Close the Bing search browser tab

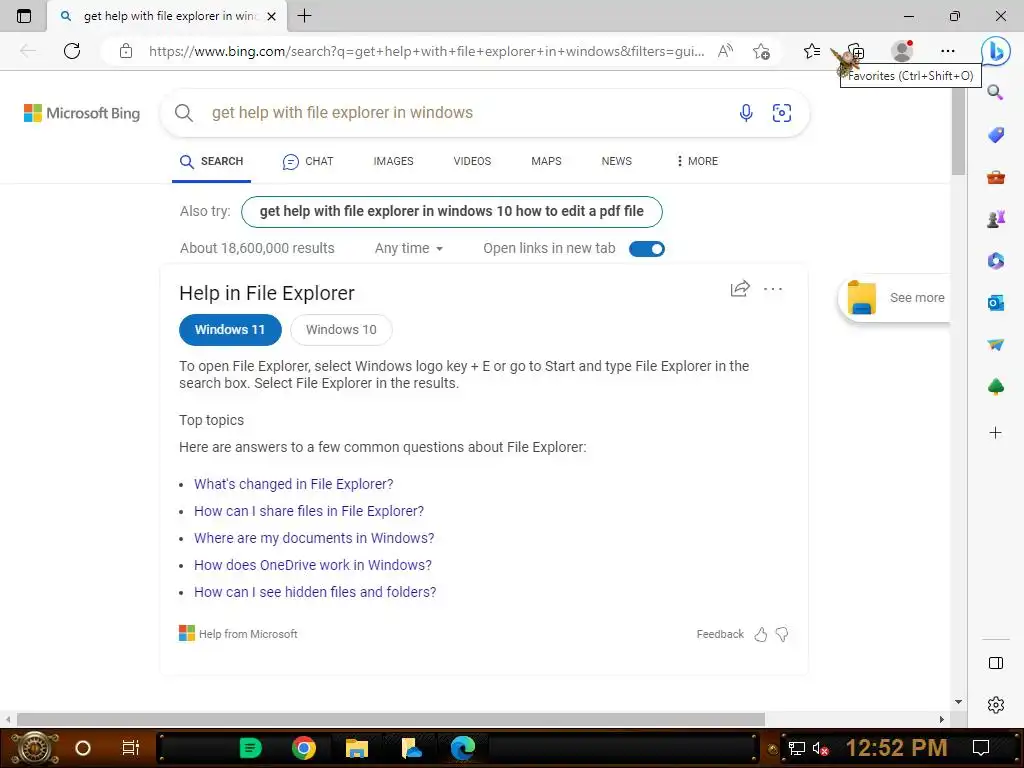click(x=272, y=16)
